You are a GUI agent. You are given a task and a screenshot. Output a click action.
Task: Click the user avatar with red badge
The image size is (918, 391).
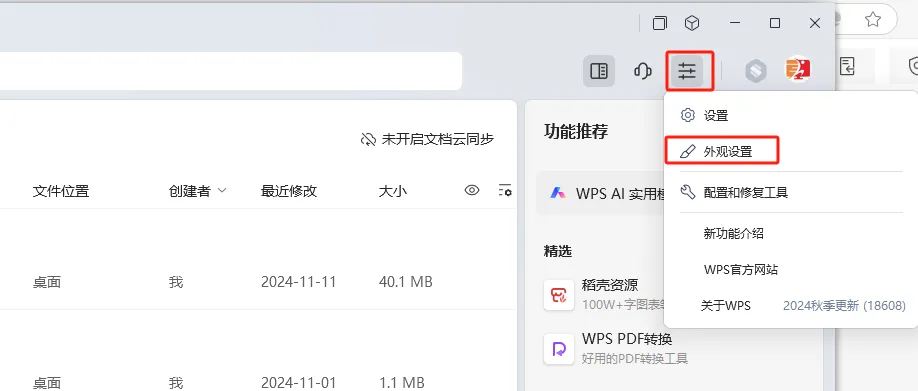pos(798,71)
